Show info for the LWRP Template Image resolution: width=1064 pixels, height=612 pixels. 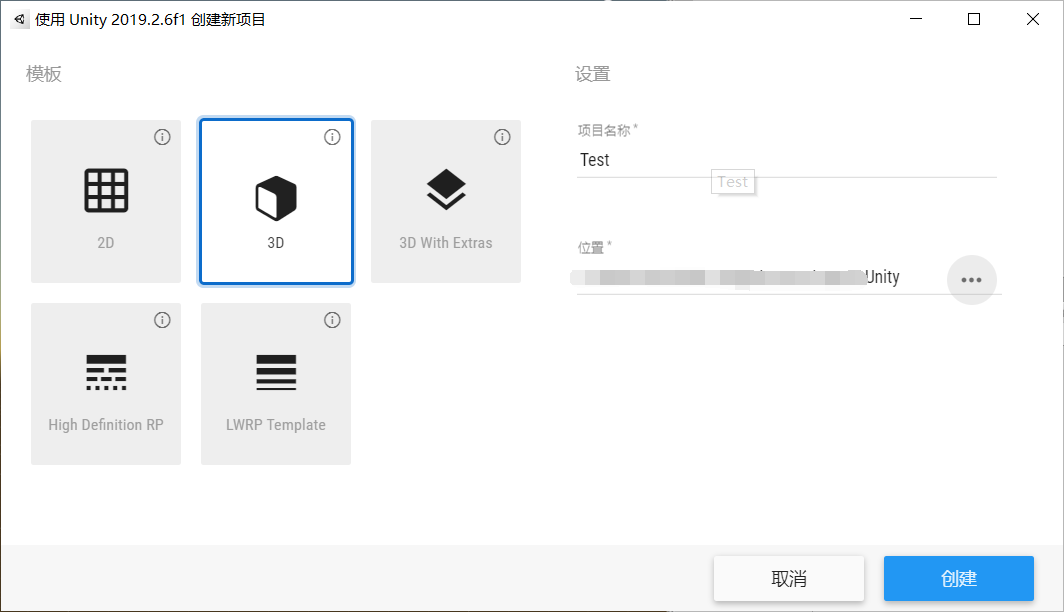332,320
